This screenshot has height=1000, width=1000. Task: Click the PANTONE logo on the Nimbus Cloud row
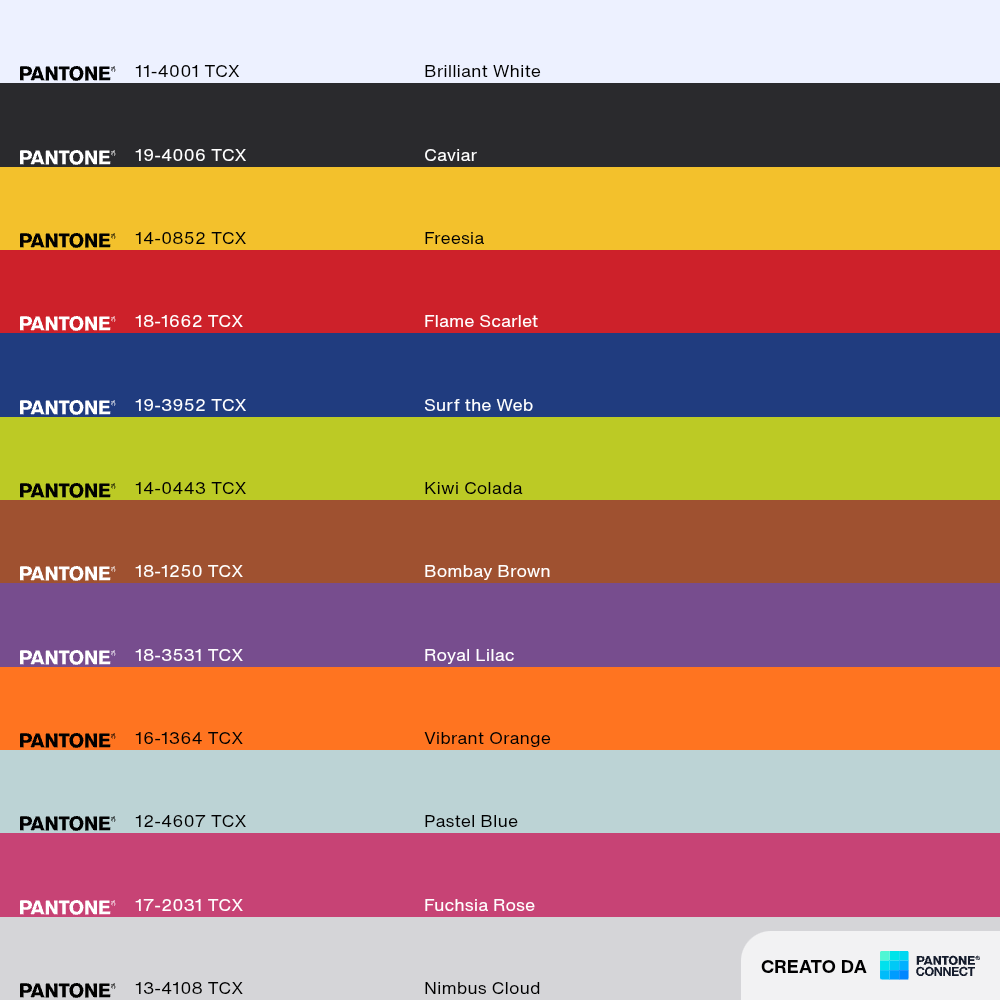[x=67, y=990]
